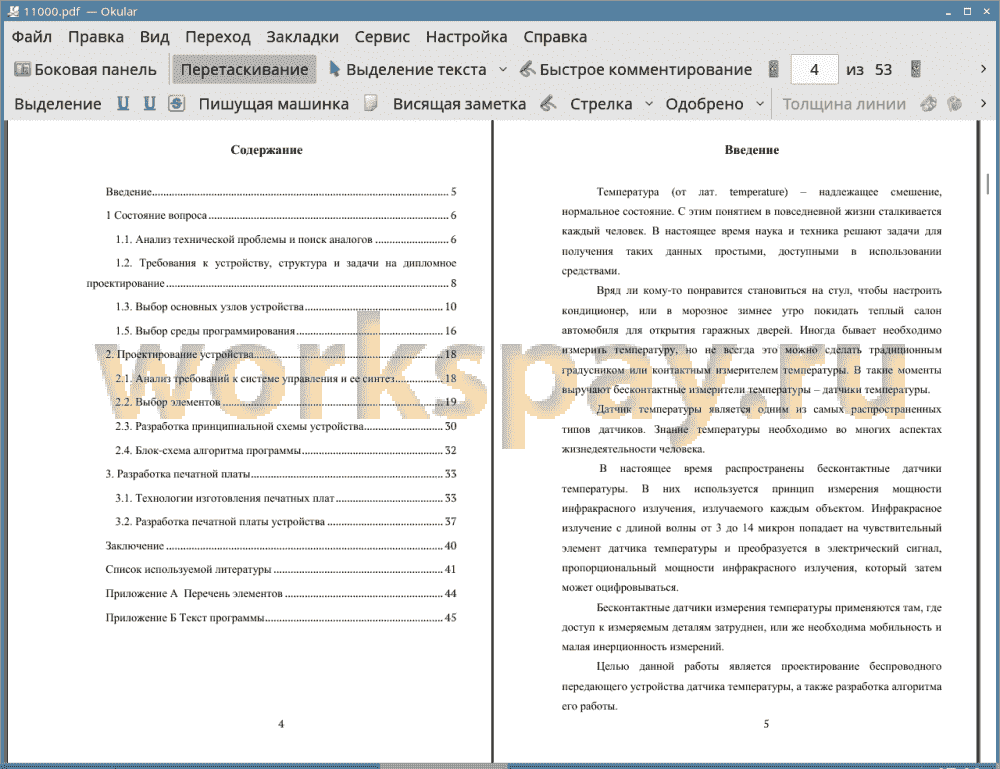Open the Переход menu
Image resolution: width=1000 pixels, height=769 pixels.
(217, 37)
